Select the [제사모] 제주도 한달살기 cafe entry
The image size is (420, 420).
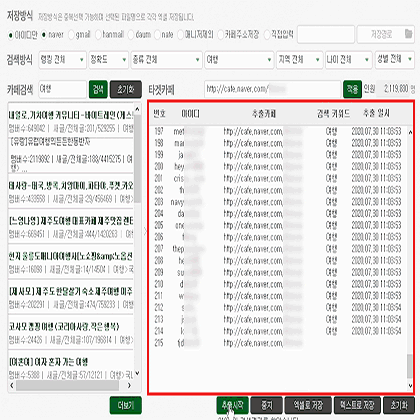71,297
